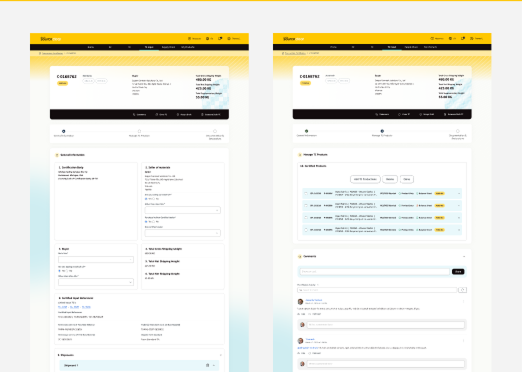Open the first dropdown in Seller section
The height and width of the screenshot is (372, 522).
coord(182,210)
